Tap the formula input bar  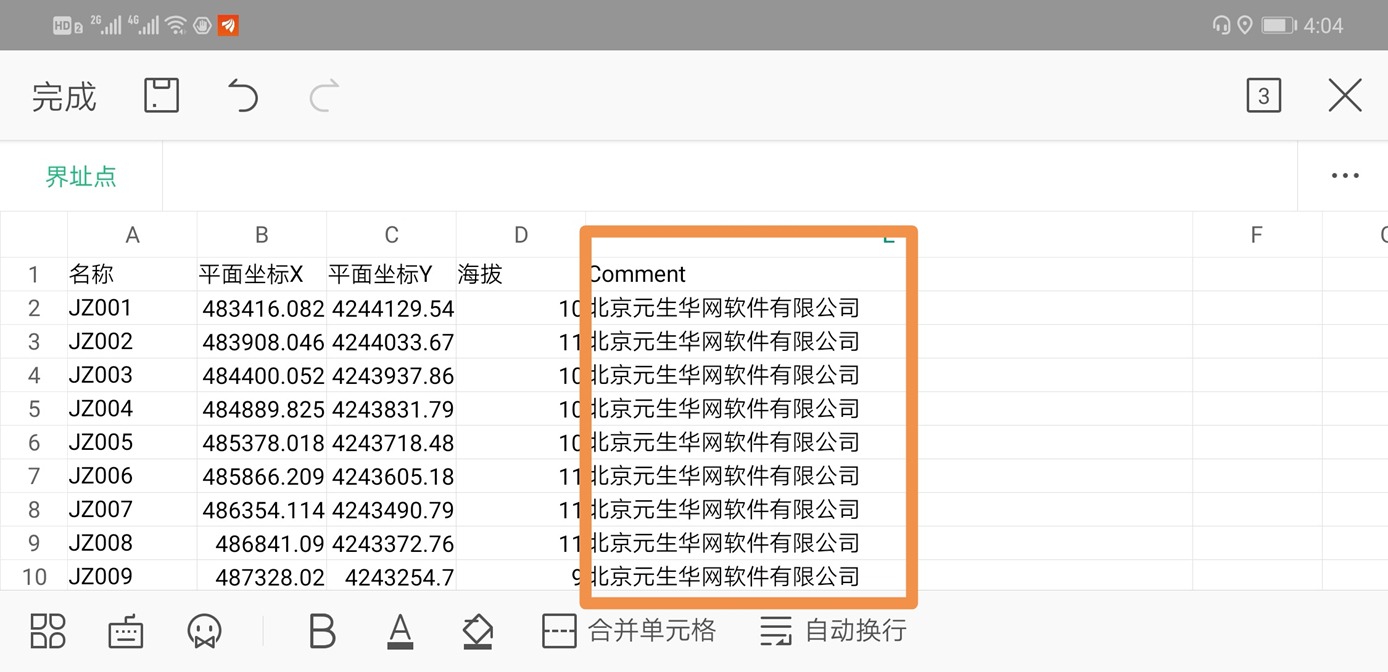click(729, 176)
